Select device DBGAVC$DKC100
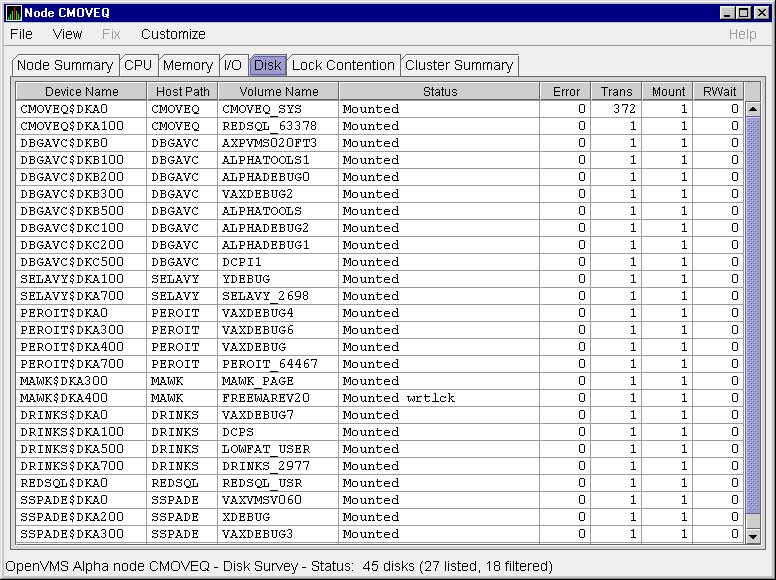The image size is (776, 580). pos(72,228)
